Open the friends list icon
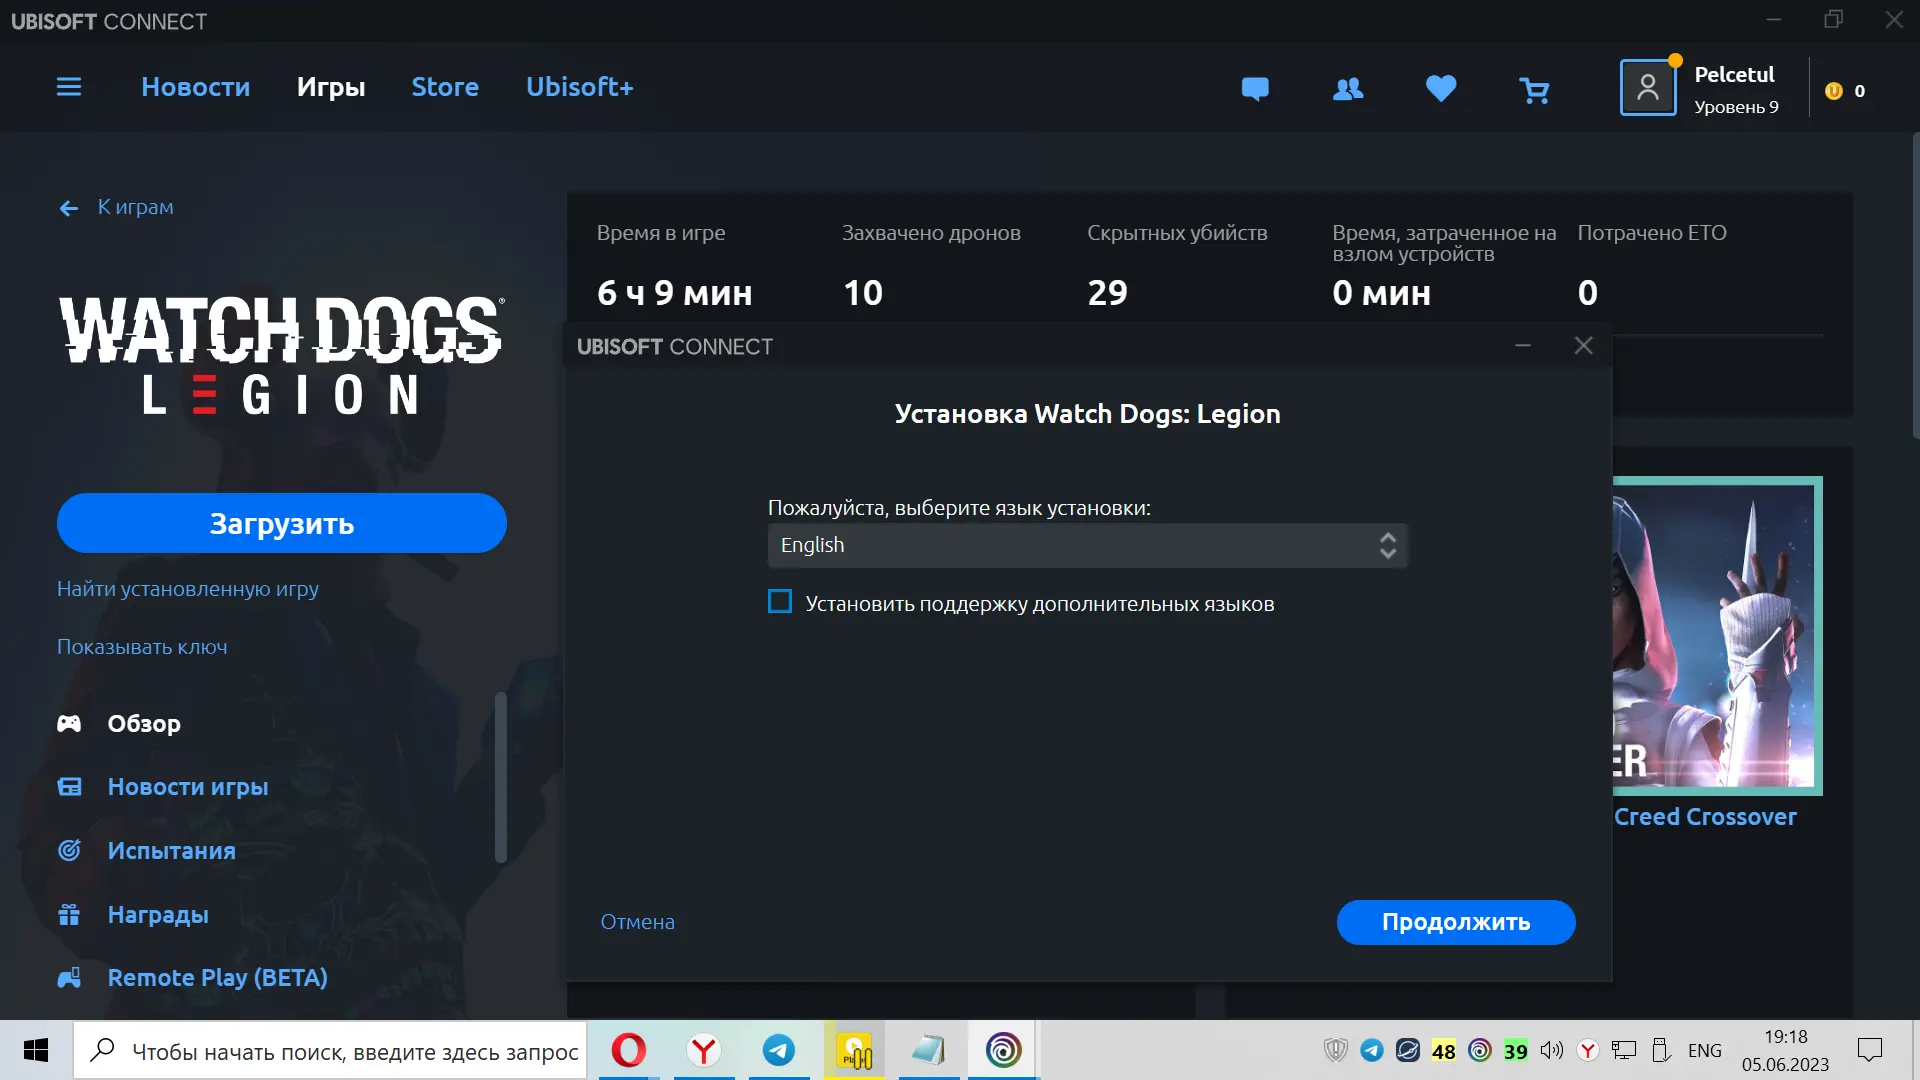The width and height of the screenshot is (1920, 1080). point(1348,90)
